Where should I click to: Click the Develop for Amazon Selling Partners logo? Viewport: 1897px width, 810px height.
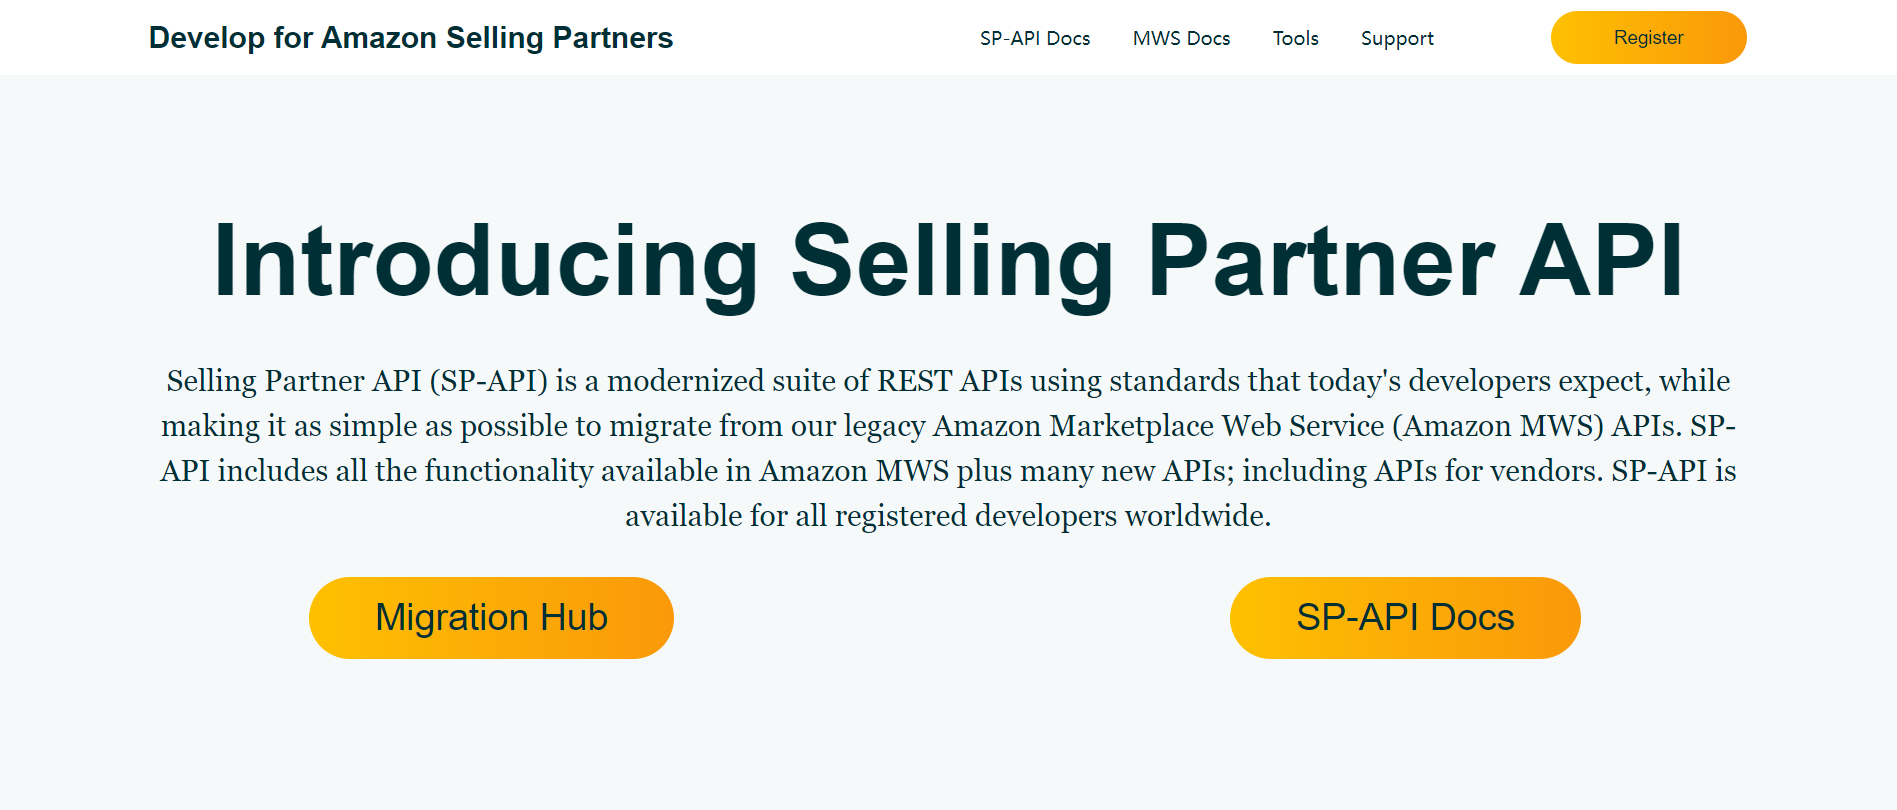coord(410,37)
